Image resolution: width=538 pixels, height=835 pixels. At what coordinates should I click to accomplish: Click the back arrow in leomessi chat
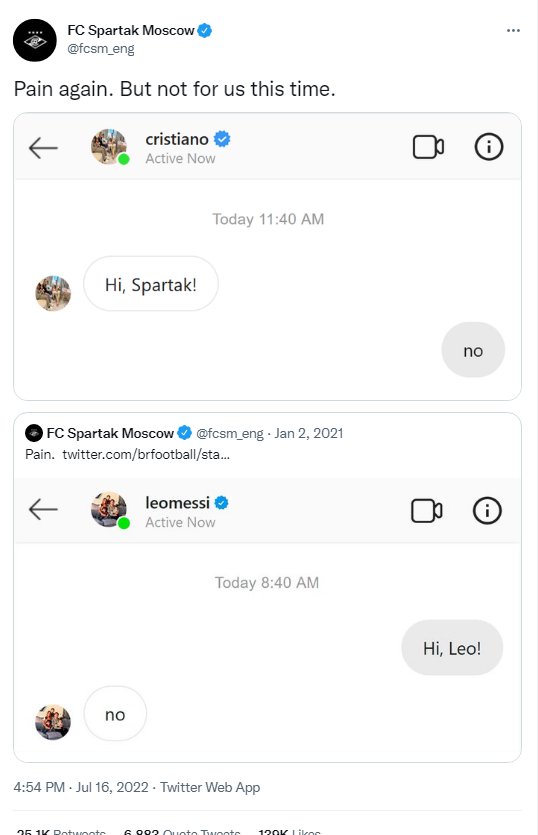pos(43,510)
